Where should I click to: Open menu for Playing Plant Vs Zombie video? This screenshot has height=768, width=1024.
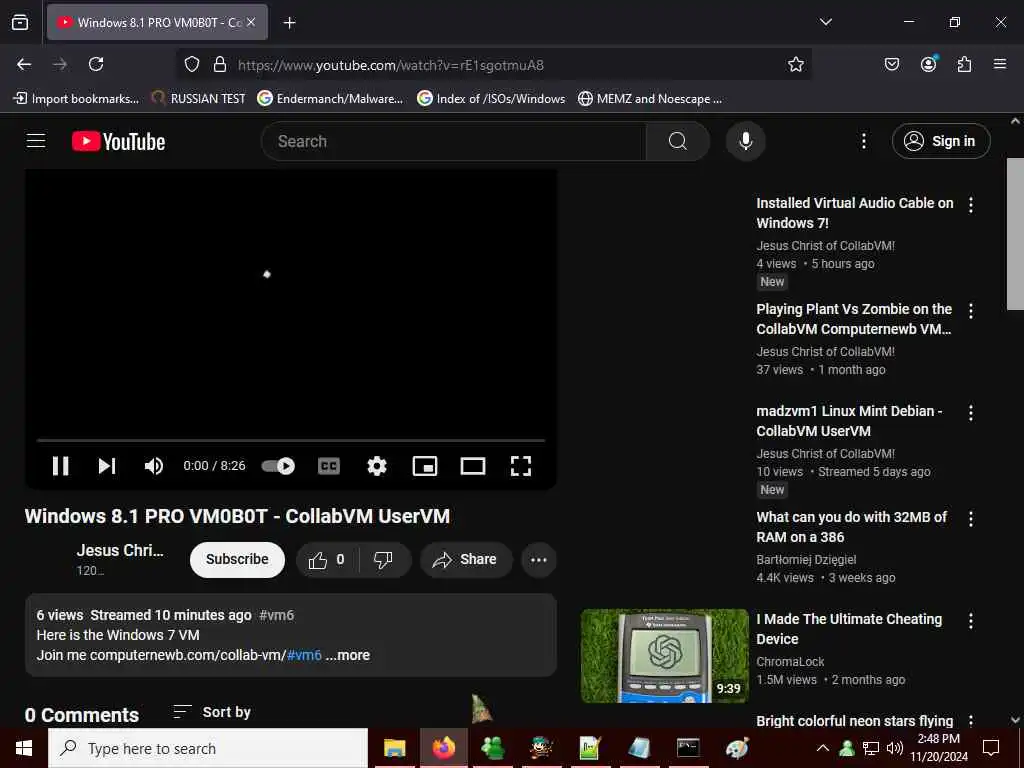[970, 311]
